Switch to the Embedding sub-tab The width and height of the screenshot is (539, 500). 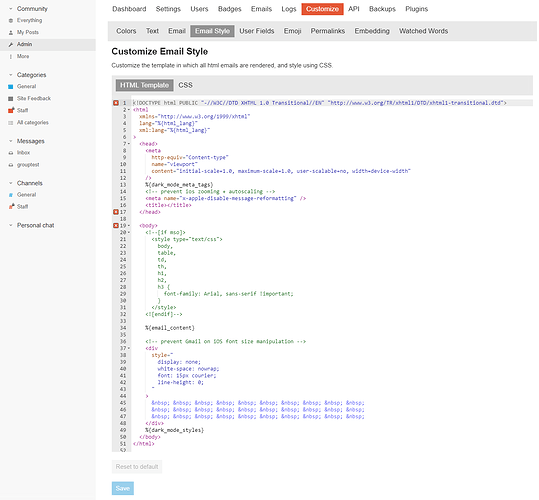(x=372, y=31)
